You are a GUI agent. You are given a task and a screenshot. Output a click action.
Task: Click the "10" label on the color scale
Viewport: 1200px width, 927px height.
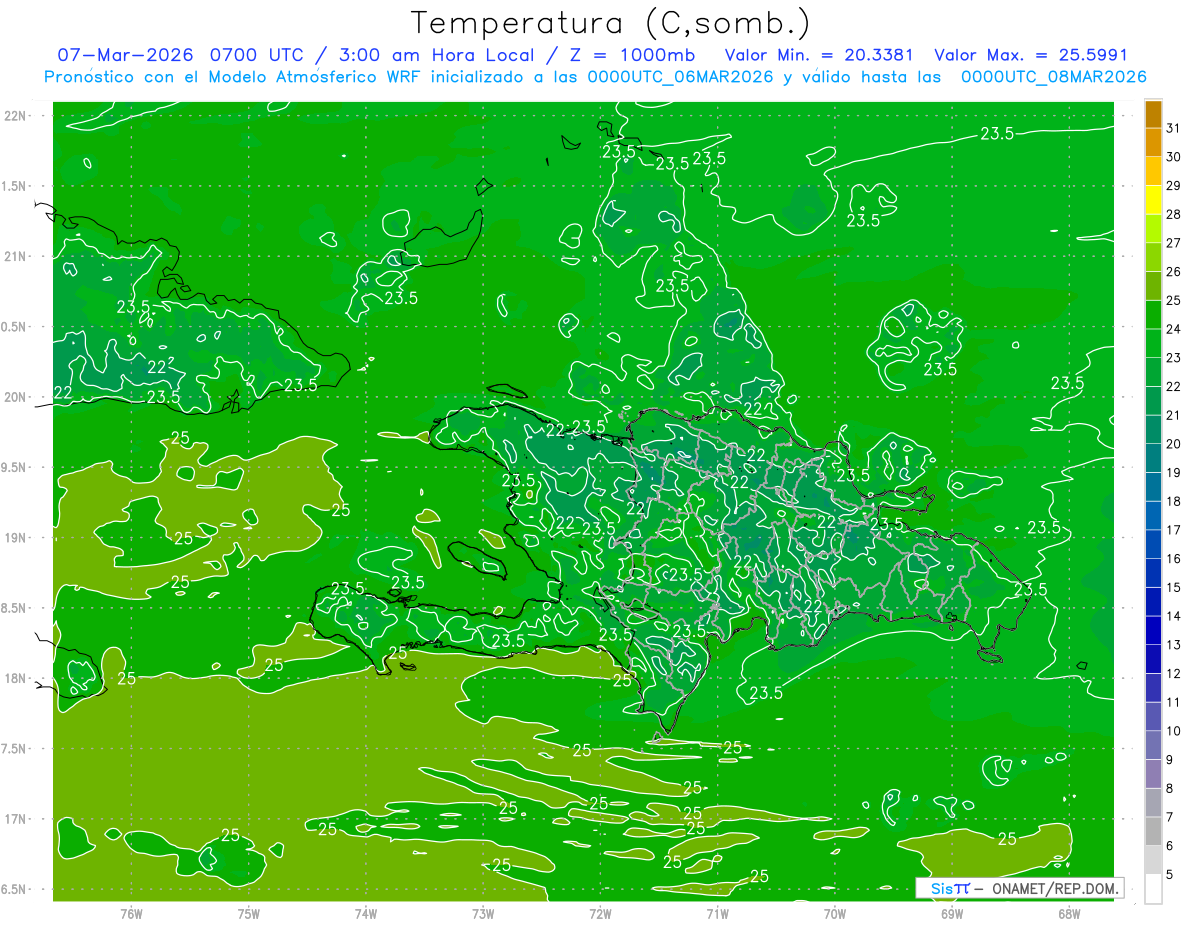coord(1174,731)
